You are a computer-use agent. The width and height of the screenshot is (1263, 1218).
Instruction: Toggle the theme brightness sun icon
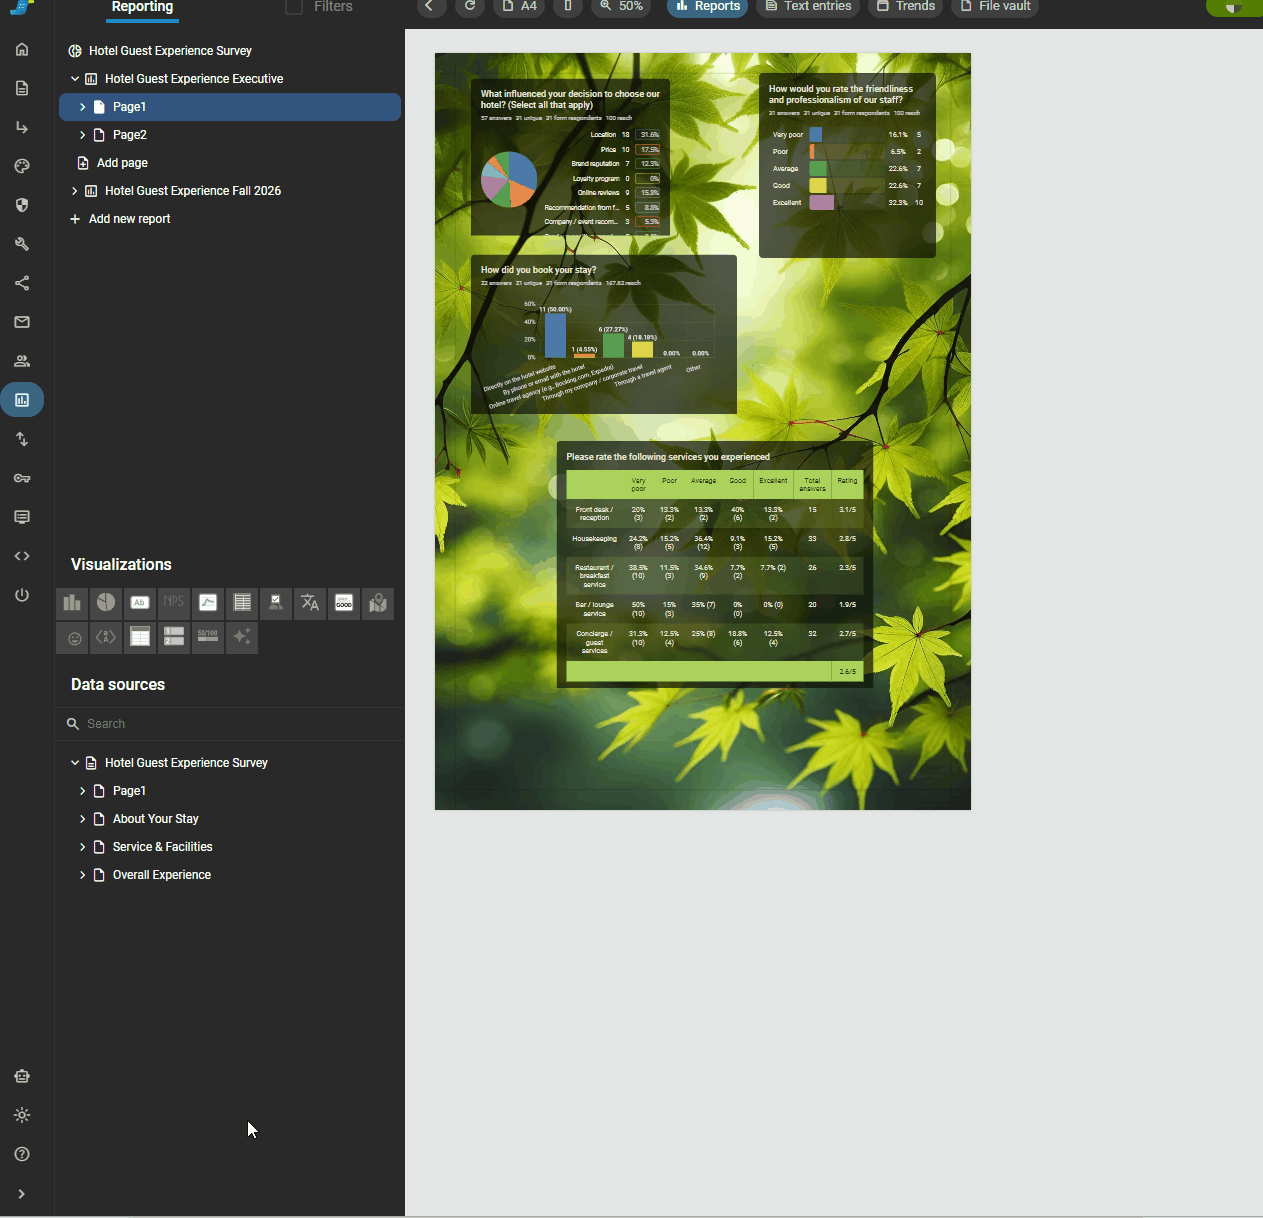22,1115
